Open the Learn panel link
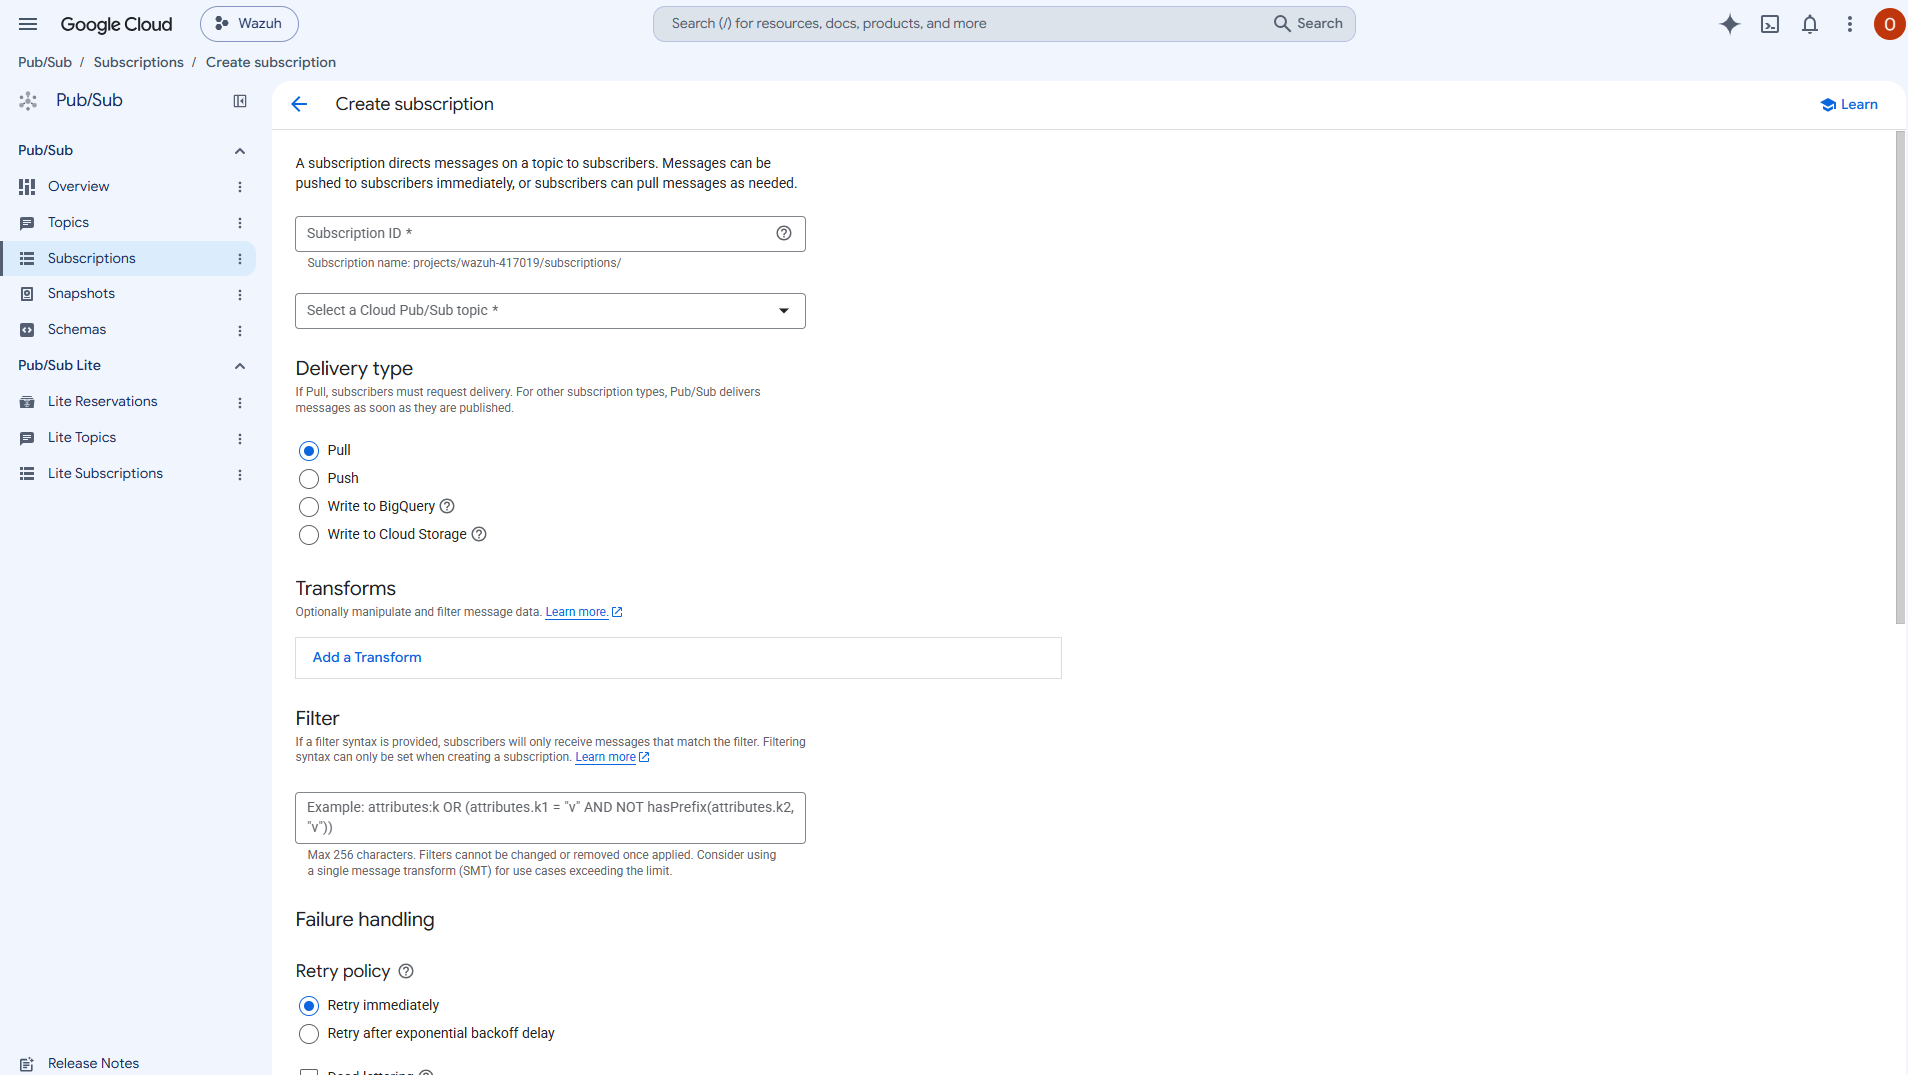Image resolution: width=1908 pixels, height=1075 pixels. click(x=1849, y=105)
